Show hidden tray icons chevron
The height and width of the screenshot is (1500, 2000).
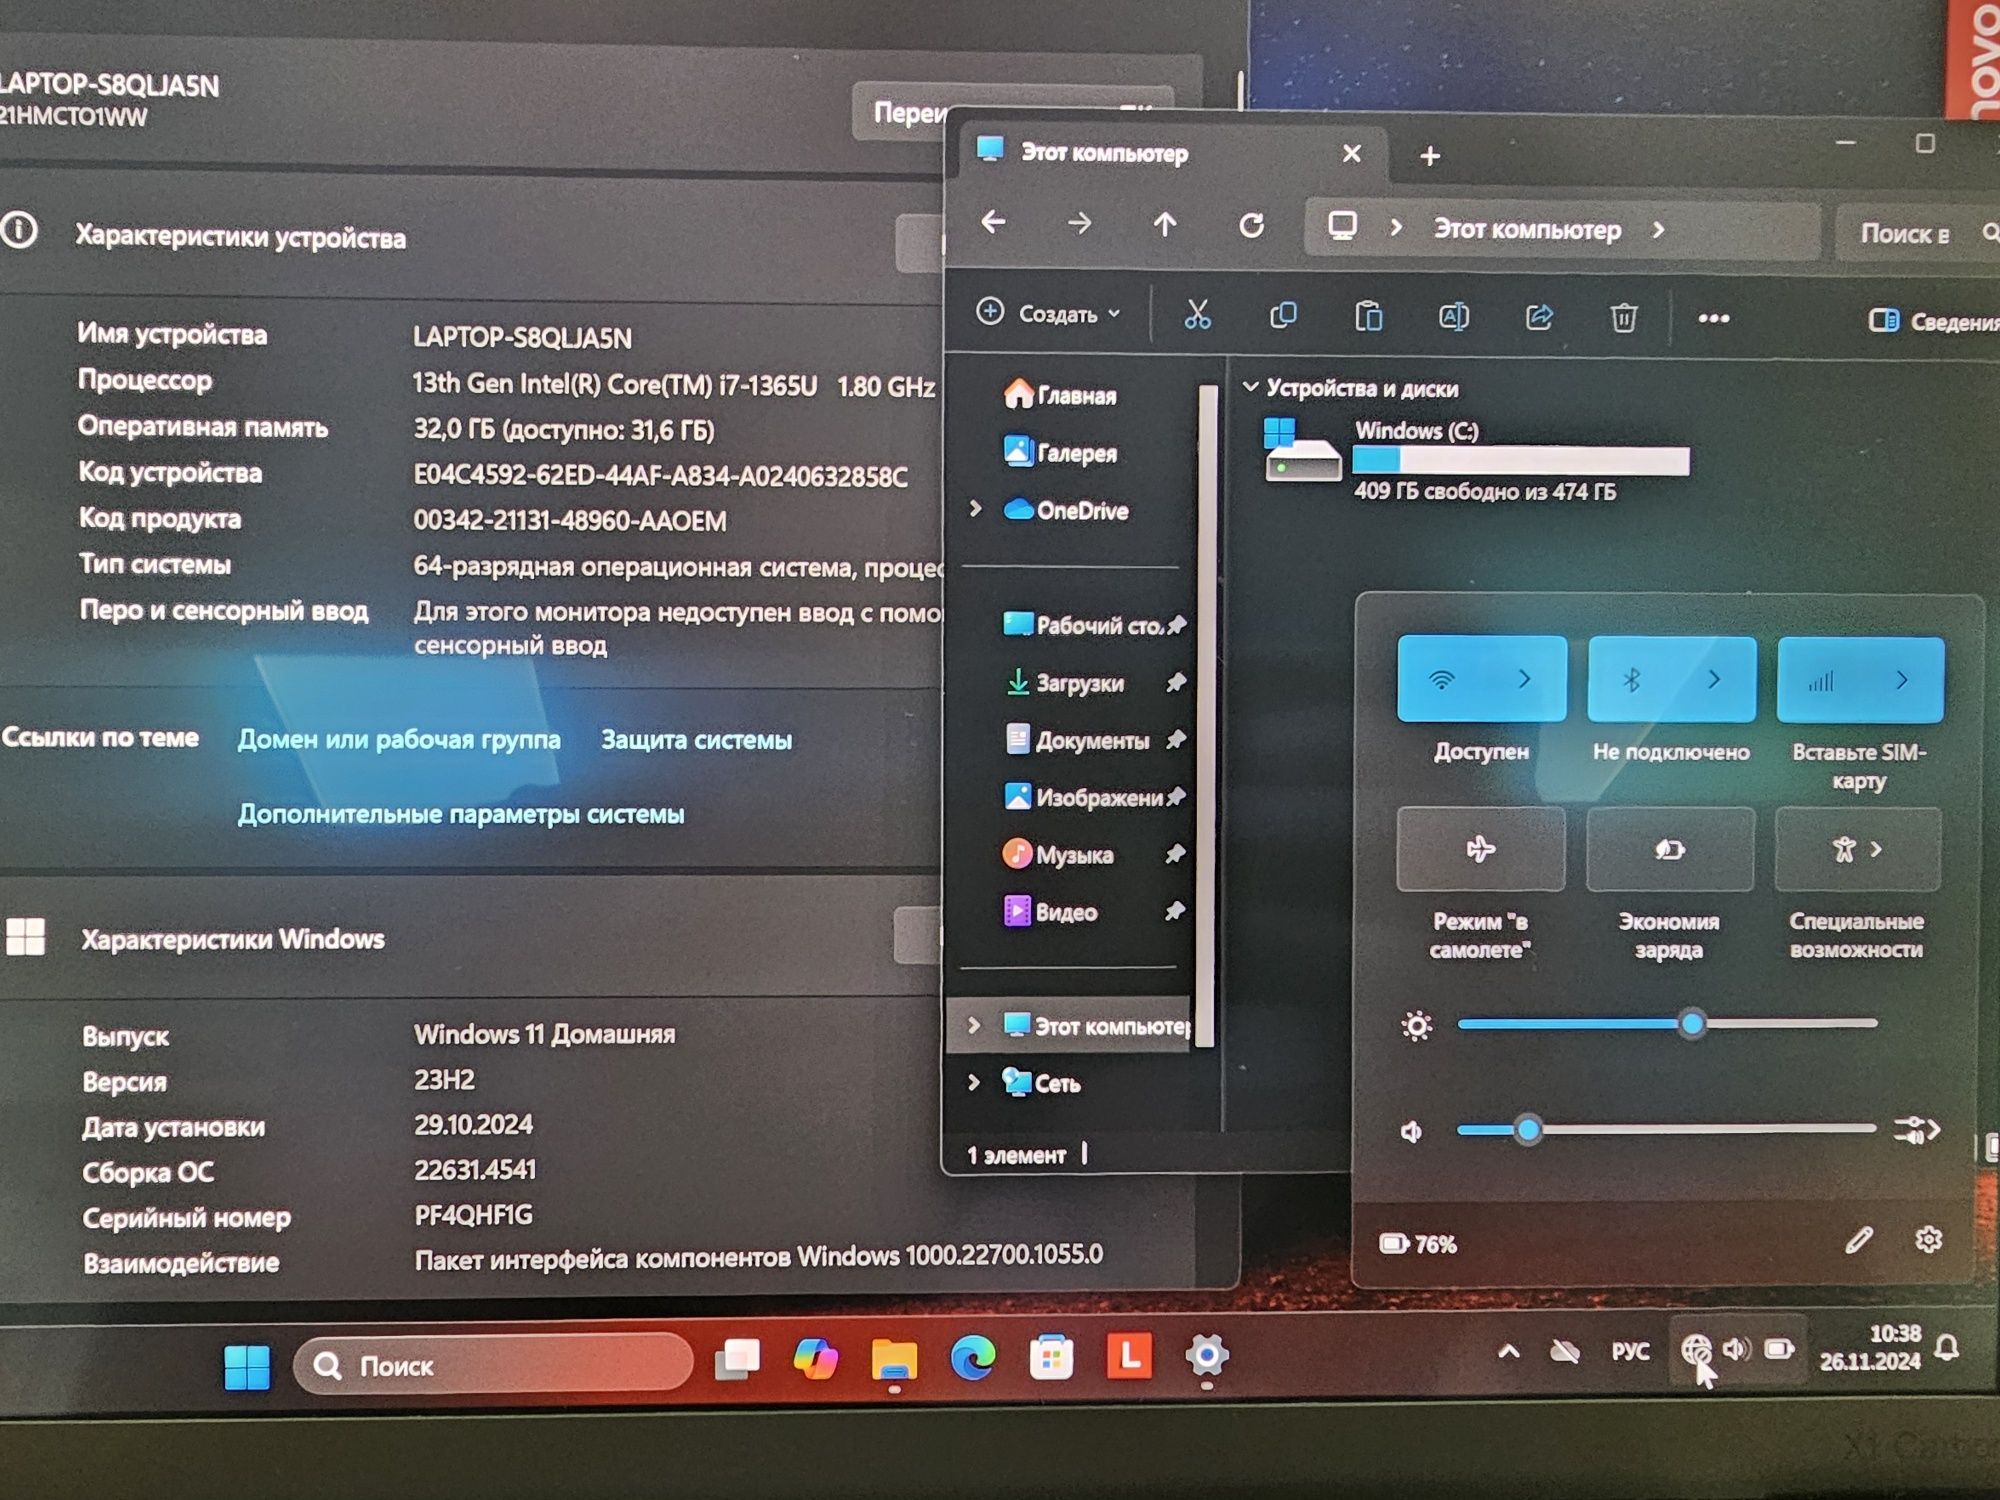click(x=1508, y=1352)
